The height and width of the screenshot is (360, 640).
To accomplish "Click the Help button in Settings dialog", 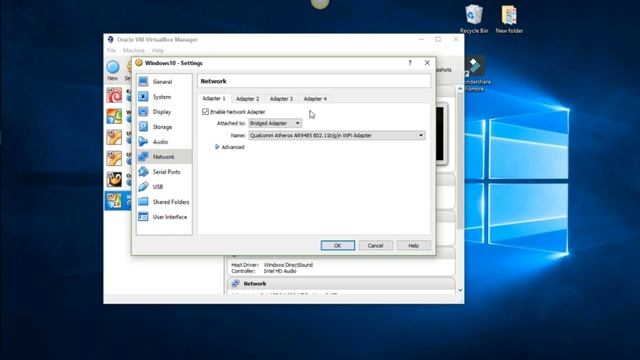I will click(413, 245).
